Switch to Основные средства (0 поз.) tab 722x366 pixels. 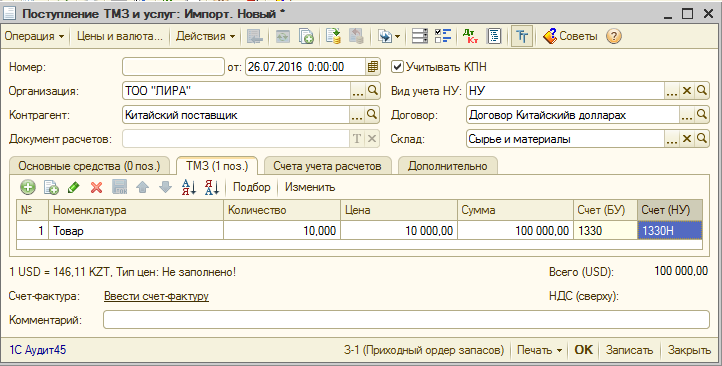pos(89,166)
